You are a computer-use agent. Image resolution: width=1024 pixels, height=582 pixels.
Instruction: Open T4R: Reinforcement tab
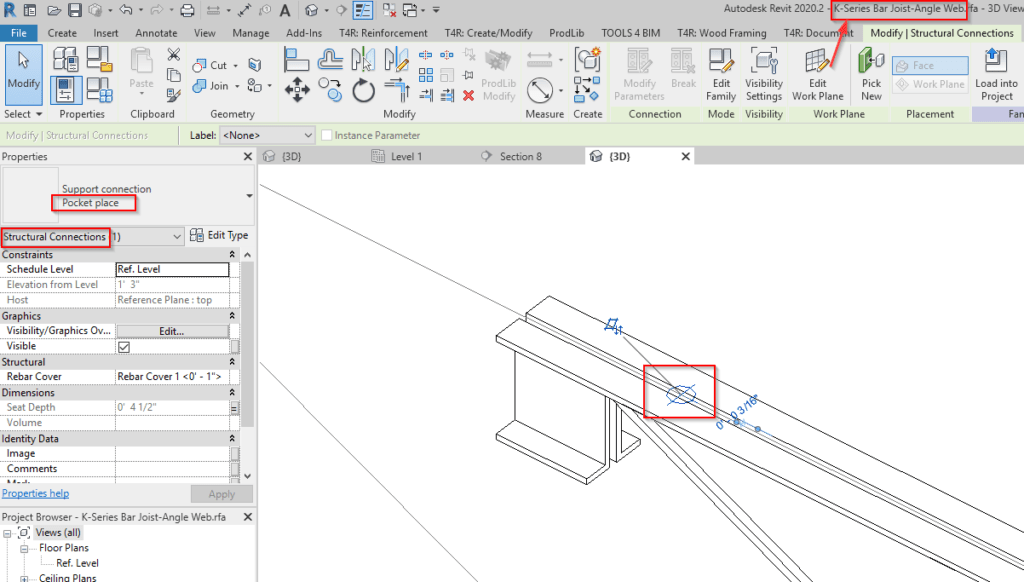[x=383, y=33]
